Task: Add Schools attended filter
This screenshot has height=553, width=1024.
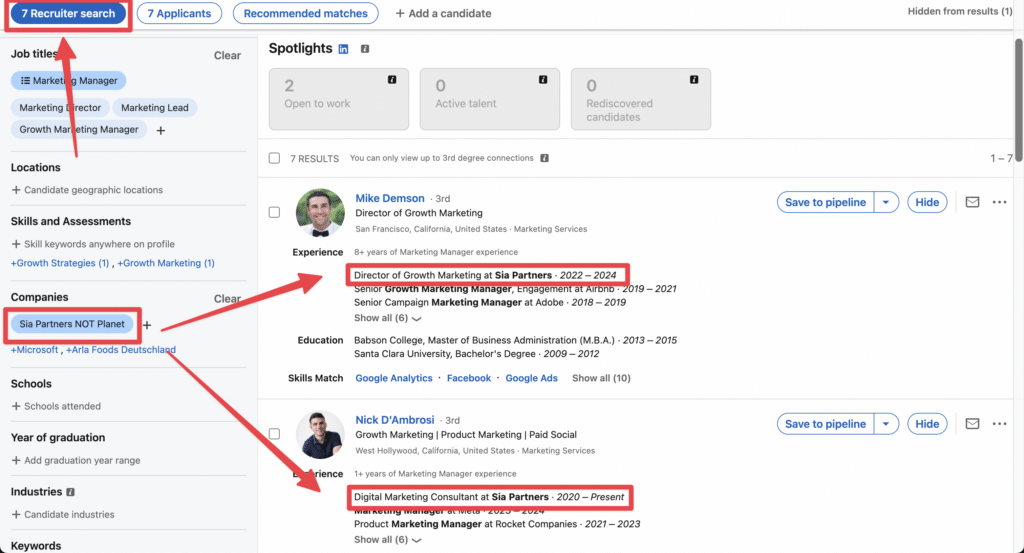Action: [x=56, y=406]
